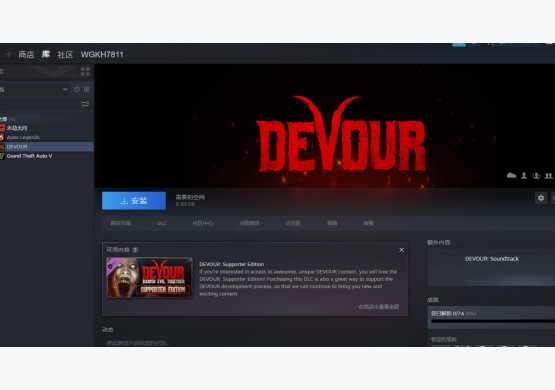Click the single-player person icon
Image resolution: width=555 pixels, height=390 pixels.
click(x=524, y=176)
